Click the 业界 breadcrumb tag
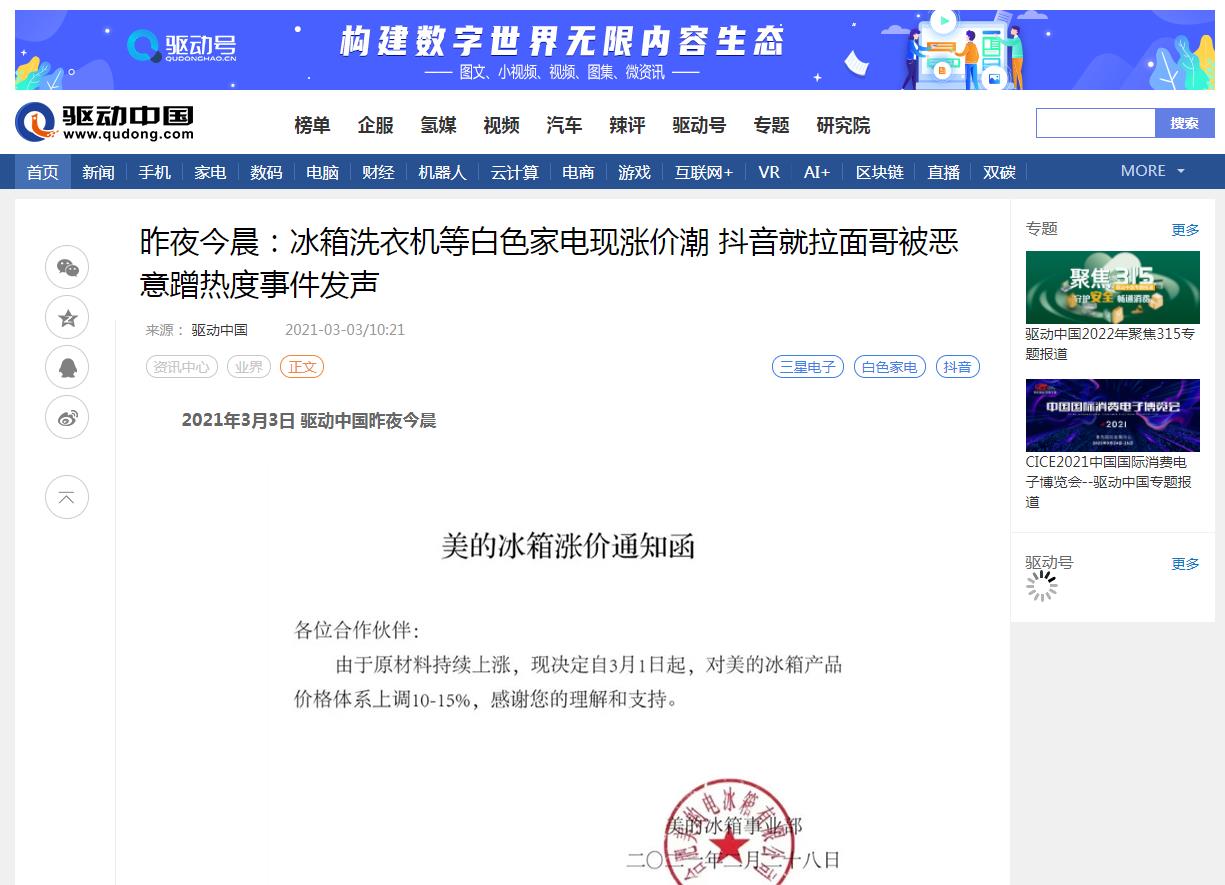Viewport: 1225px width, 885px height. coord(249,367)
